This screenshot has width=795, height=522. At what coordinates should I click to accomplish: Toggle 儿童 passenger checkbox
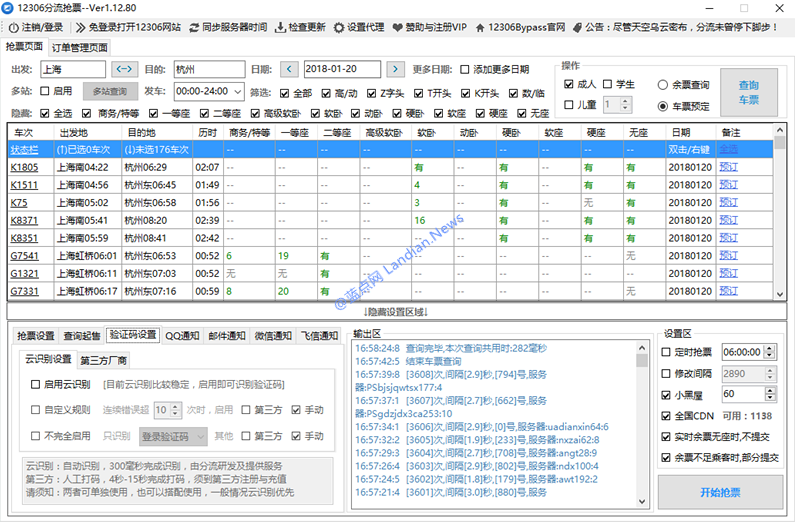point(568,104)
